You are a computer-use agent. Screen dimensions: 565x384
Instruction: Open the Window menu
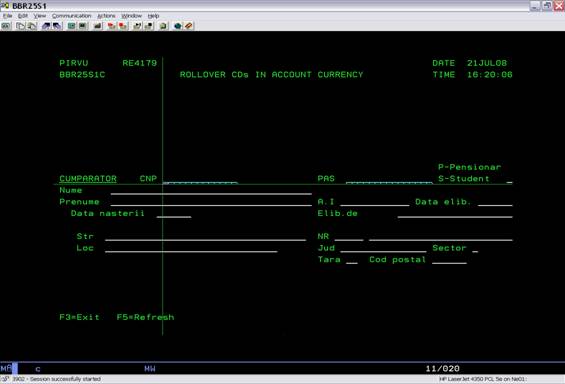(132, 16)
